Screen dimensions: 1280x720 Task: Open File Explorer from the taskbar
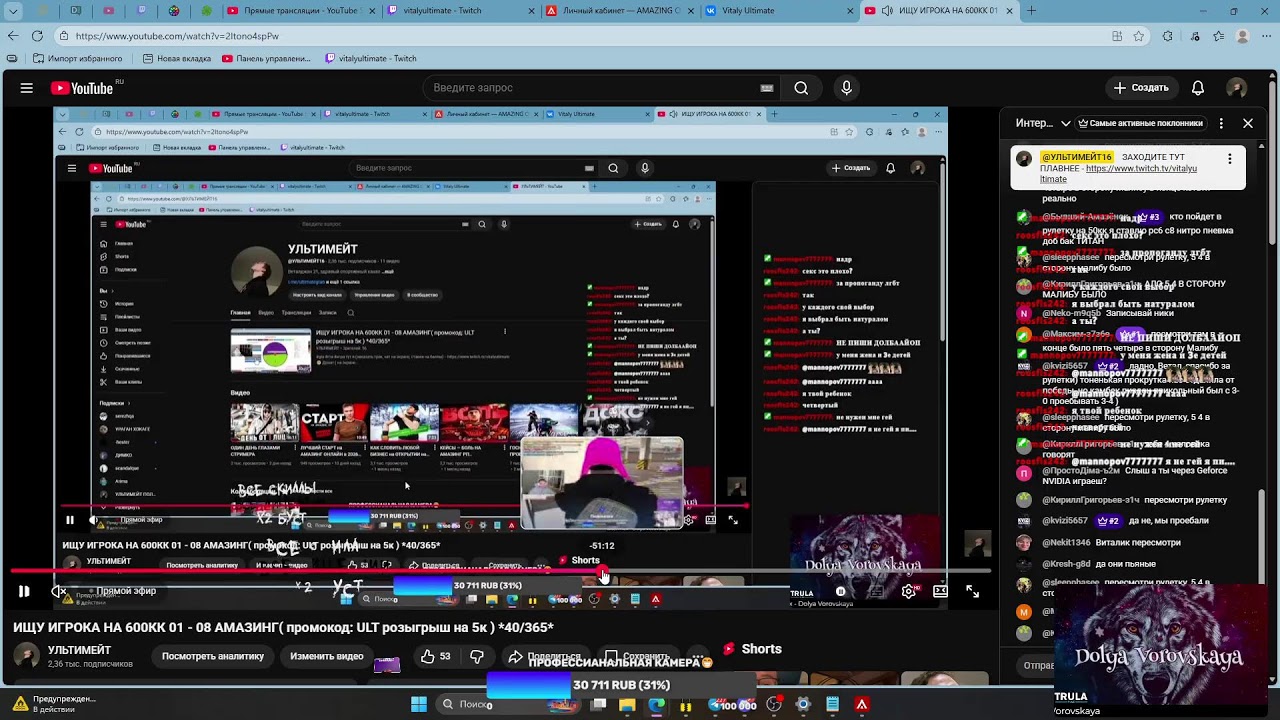coord(627,704)
